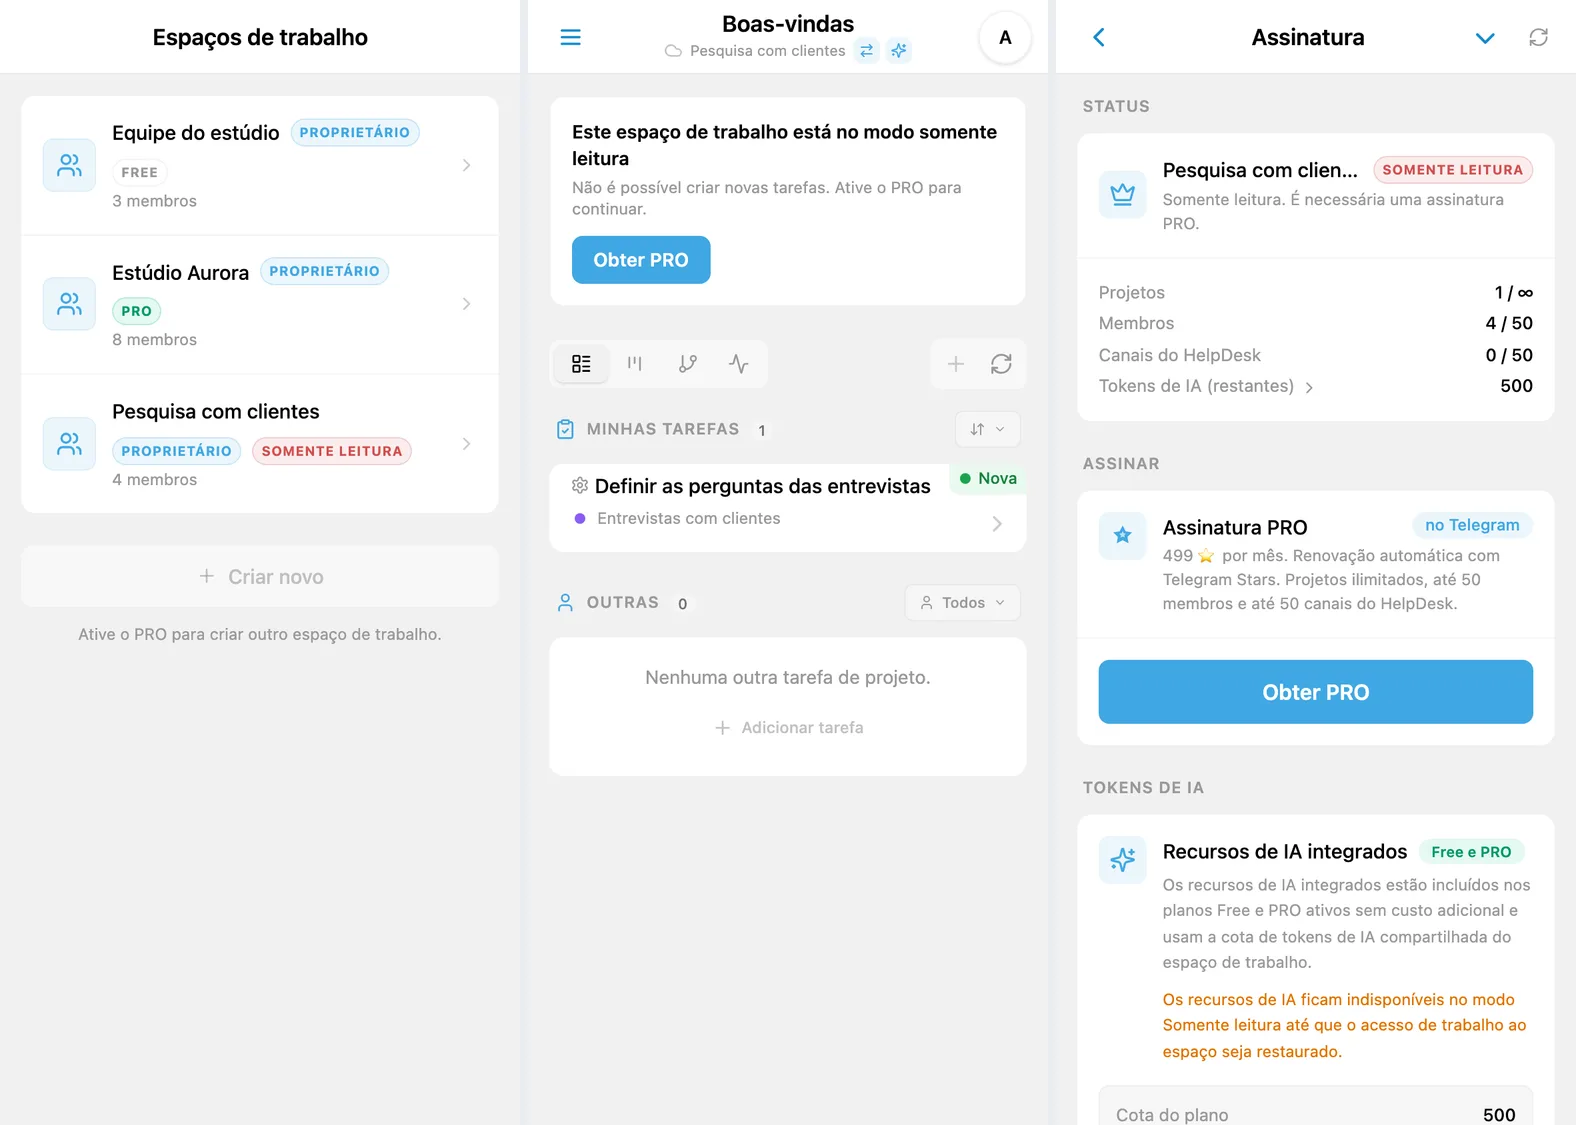
Task: Click the purple Entrevistas com clientes project dot
Action: [x=580, y=518]
